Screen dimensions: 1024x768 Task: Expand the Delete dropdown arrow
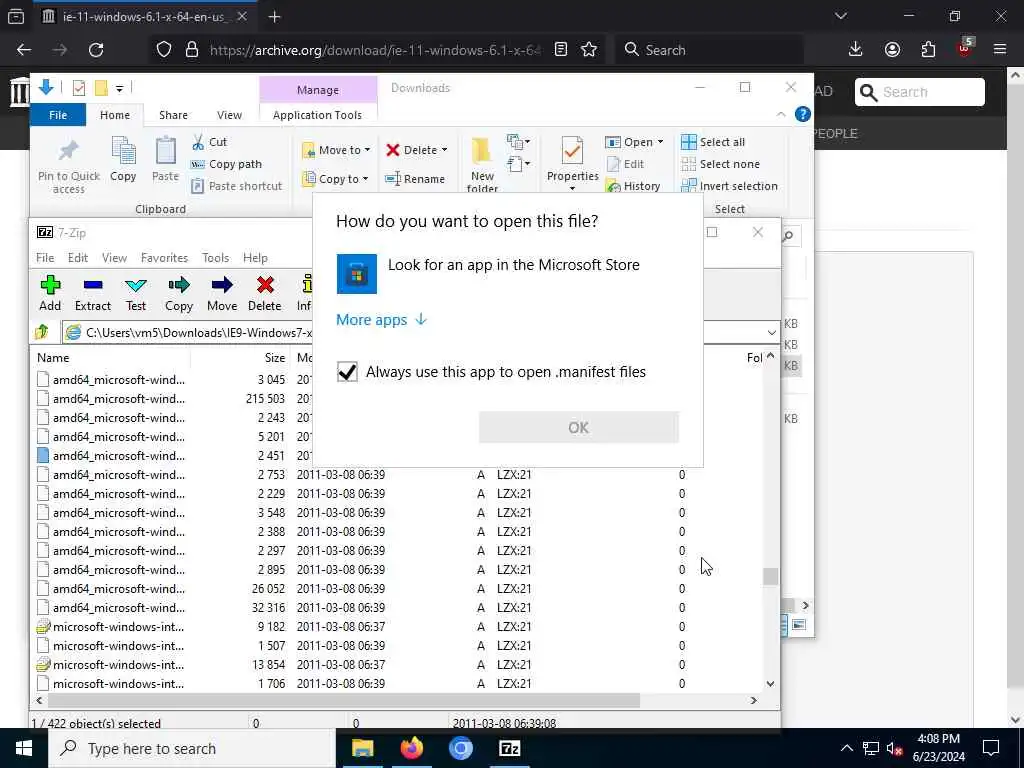tap(445, 150)
